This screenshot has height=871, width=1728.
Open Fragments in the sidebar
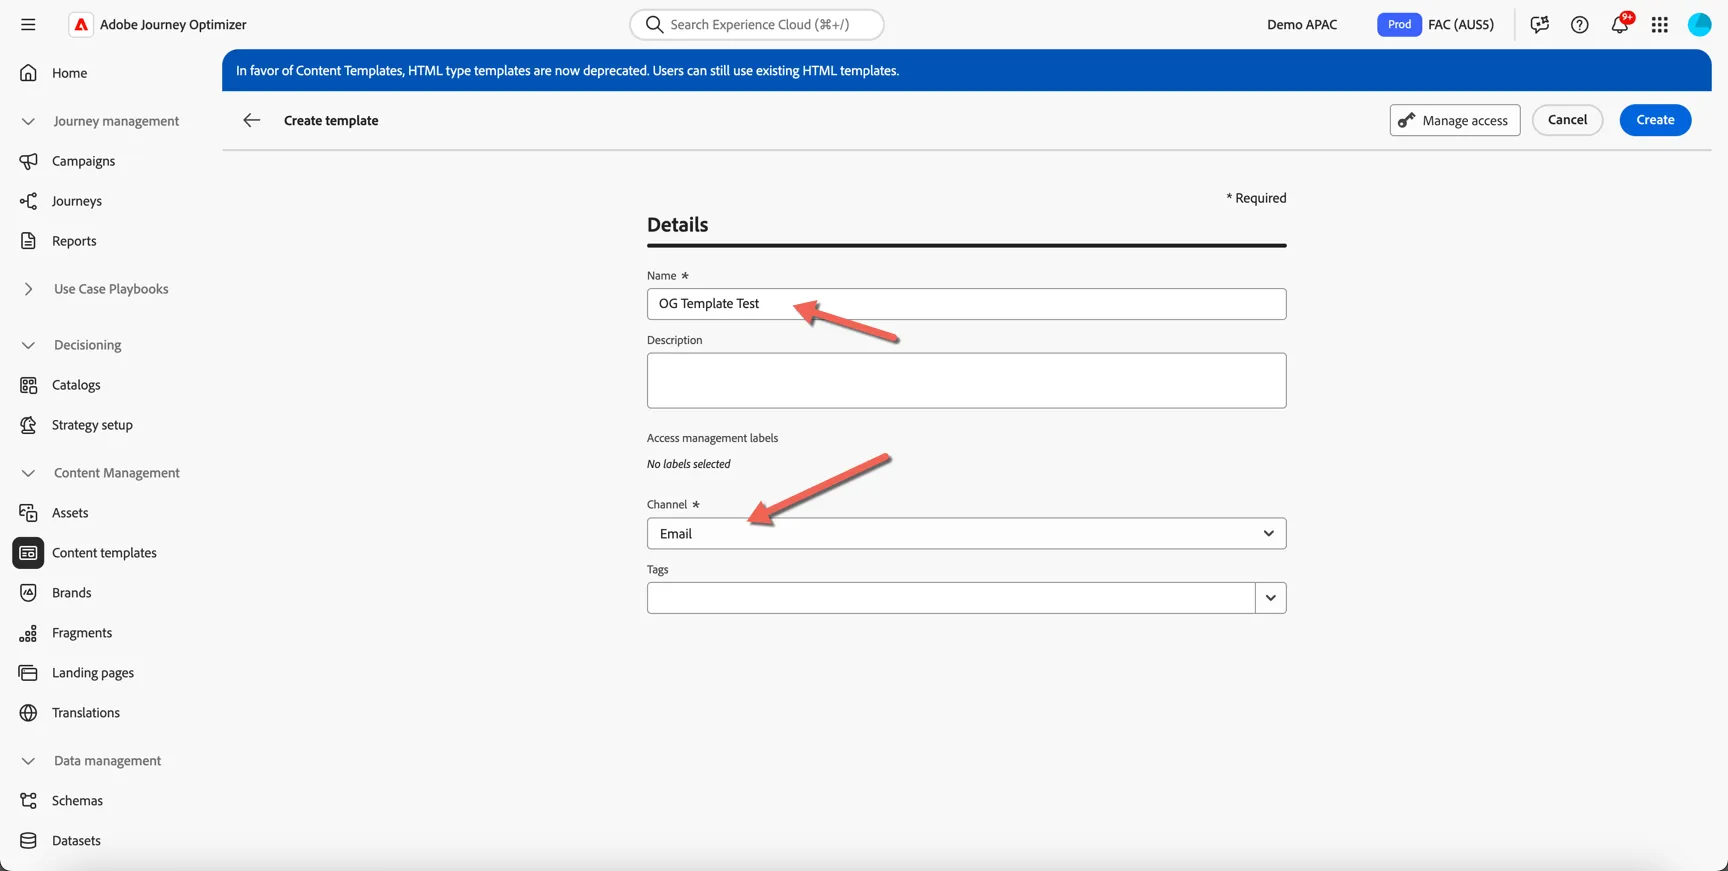[82, 633]
